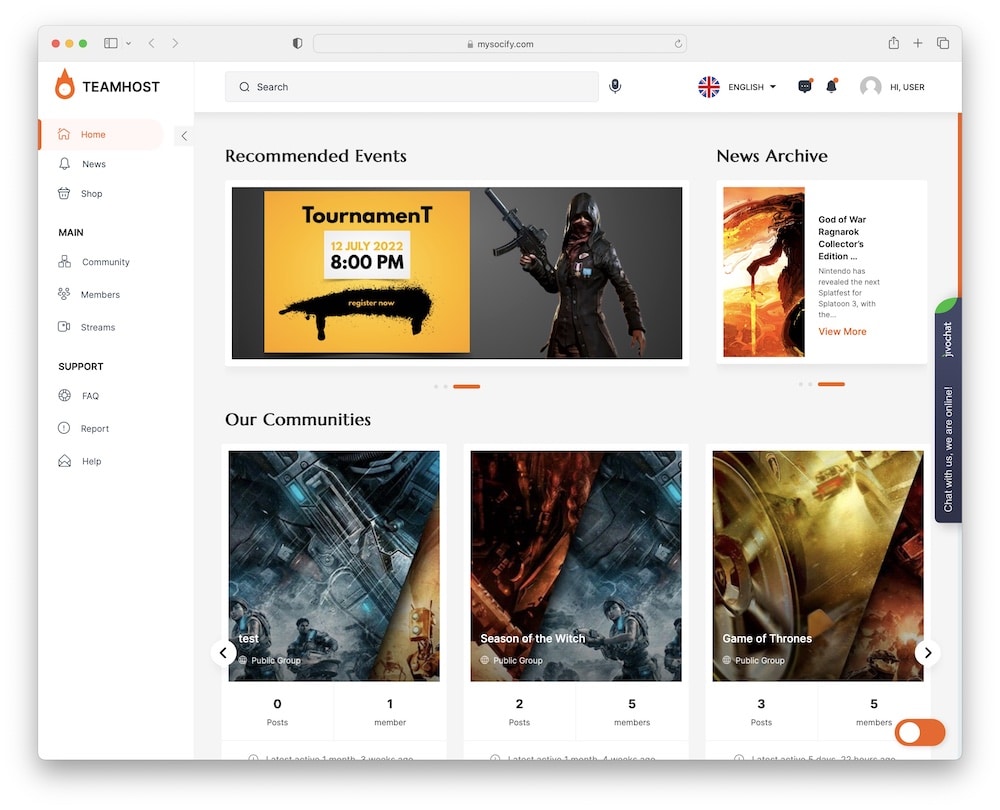Toggle the orange switch at bottom right
Screen dimensions: 1000x810
[x=920, y=732]
